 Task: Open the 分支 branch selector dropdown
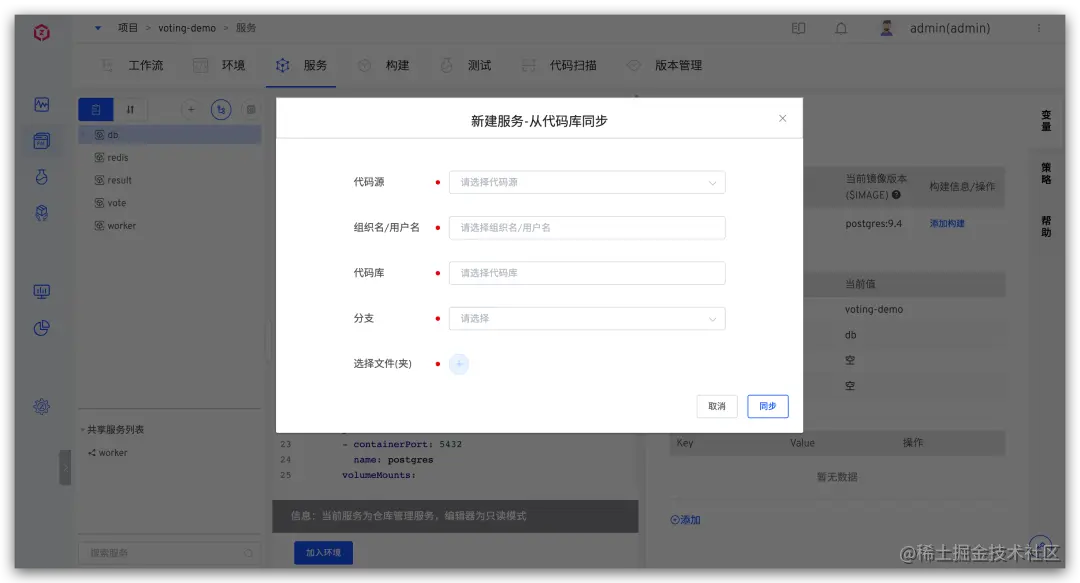(587, 318)
